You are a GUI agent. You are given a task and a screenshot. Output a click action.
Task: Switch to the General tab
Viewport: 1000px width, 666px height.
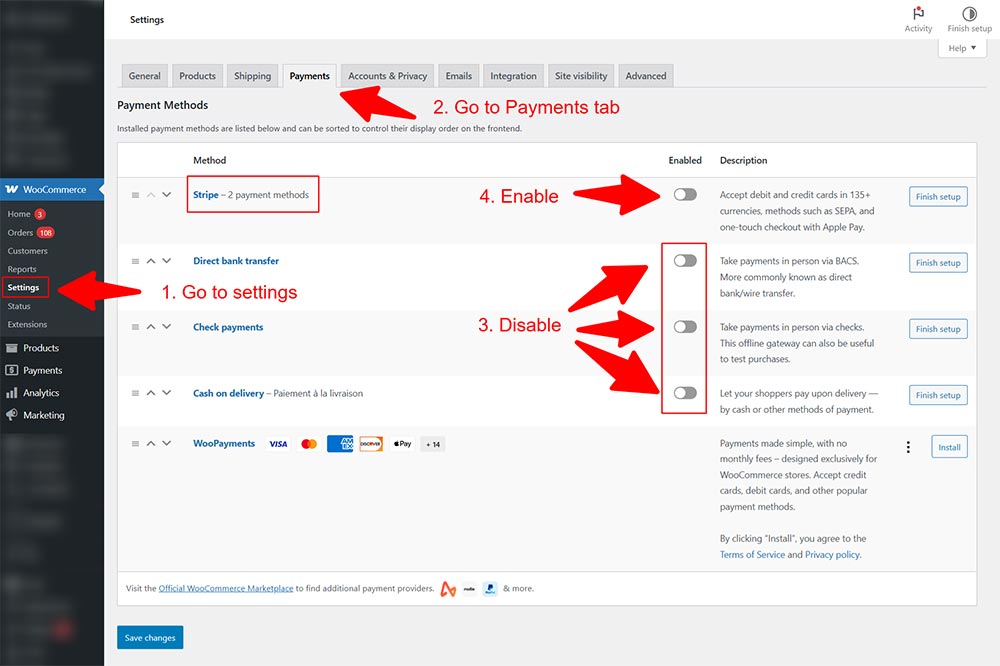click(x=145, y=76)
